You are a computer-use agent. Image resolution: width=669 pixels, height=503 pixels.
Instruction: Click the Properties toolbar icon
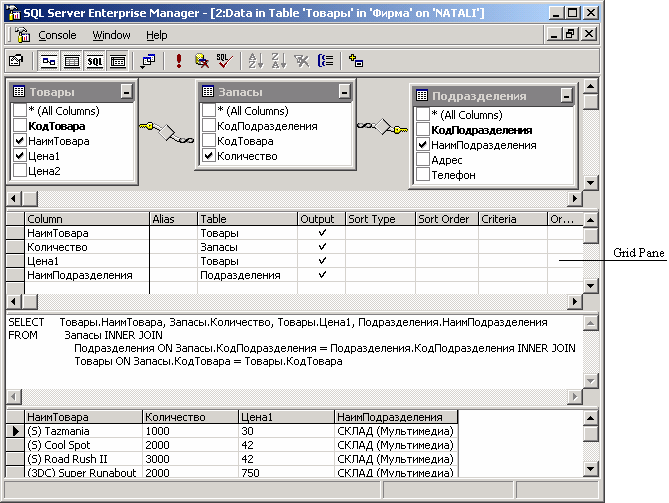(x=16, y=61)
